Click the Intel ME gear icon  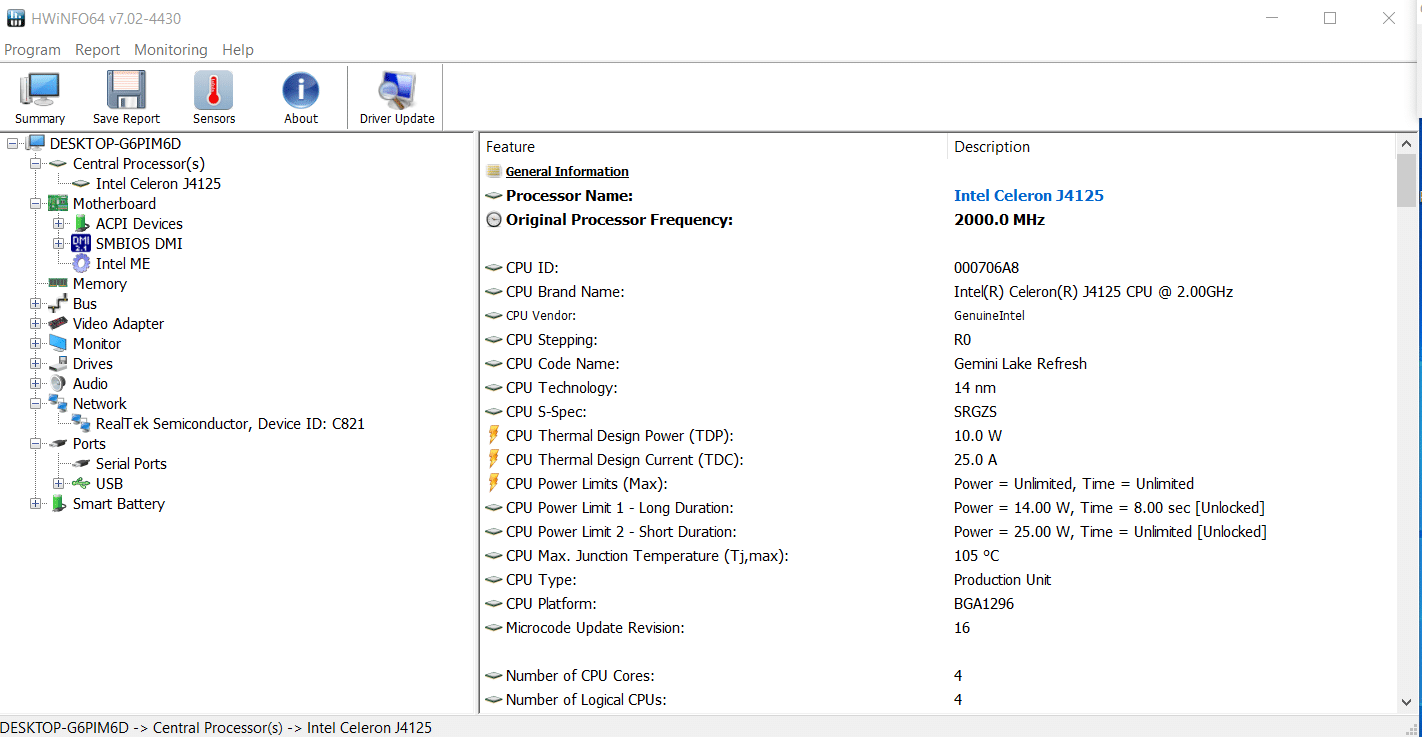pyautogui.click(x=81, y=263)
